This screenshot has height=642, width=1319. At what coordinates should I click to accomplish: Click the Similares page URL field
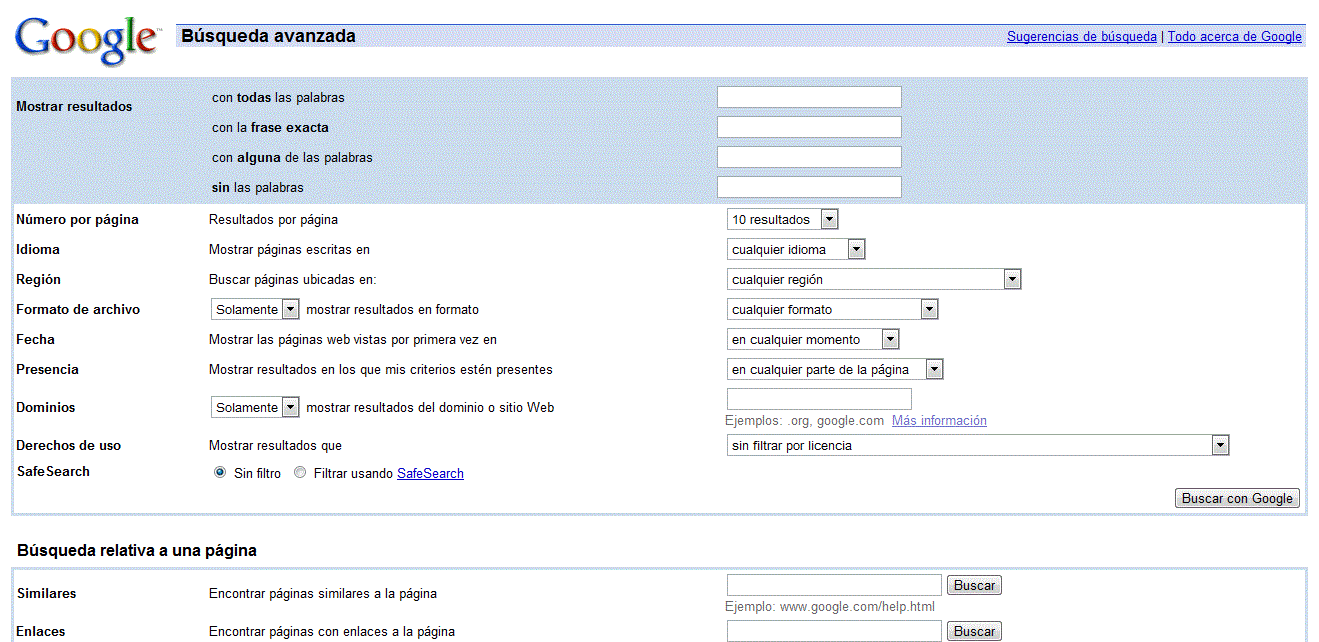[x=834, y=585]
